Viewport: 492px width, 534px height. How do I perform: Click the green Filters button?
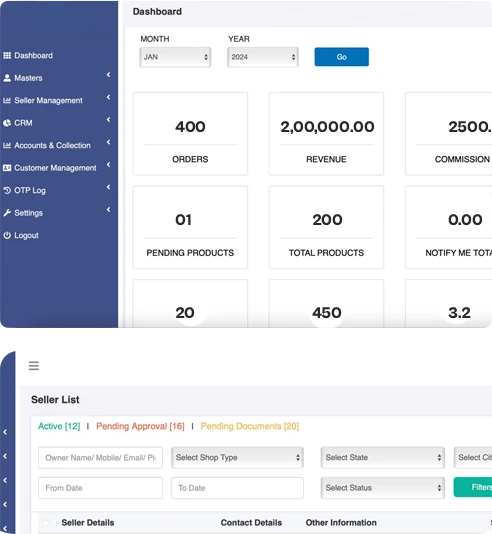(x=473, y=487)
